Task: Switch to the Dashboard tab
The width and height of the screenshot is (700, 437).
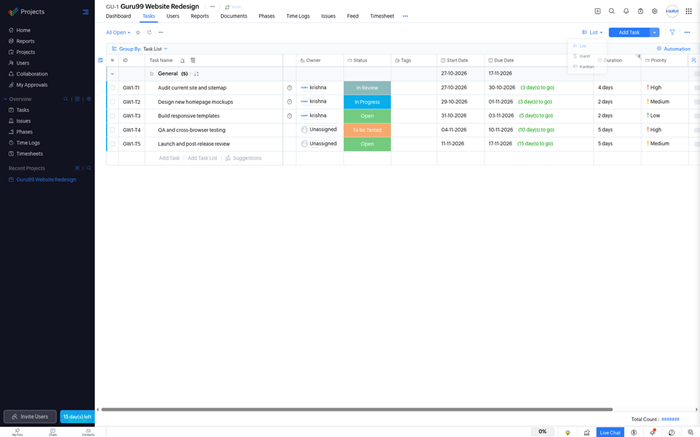Action: [x=118, y=16]
